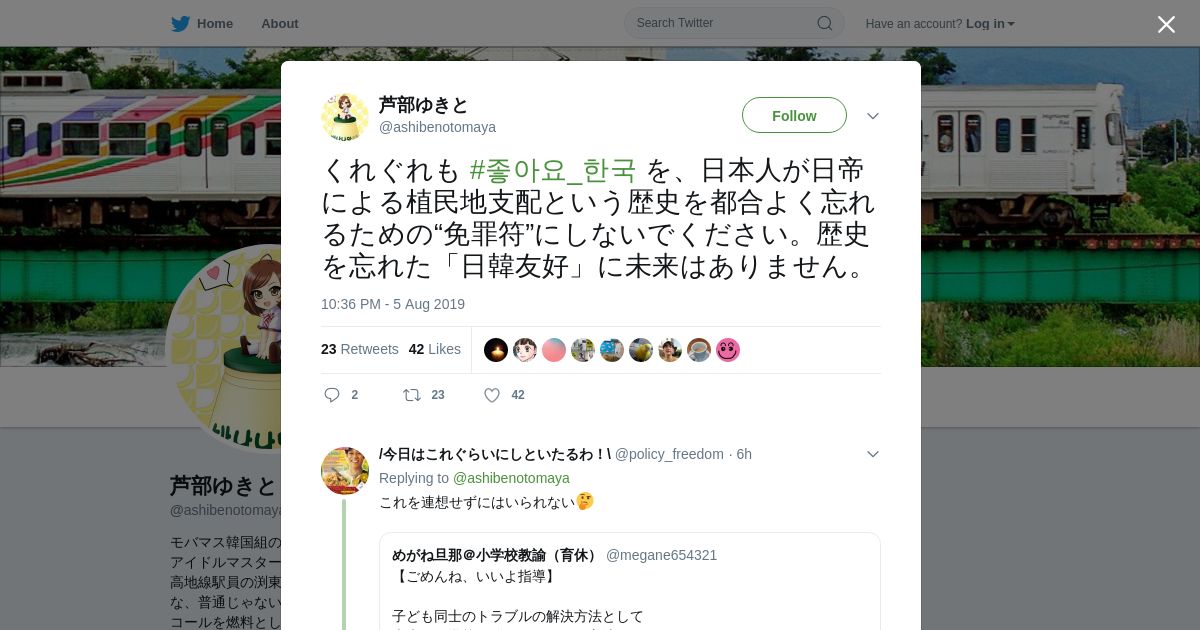Like the tweet with the heart icon
This screenshot has width=1200, height=630.
(x=492, y=395)
